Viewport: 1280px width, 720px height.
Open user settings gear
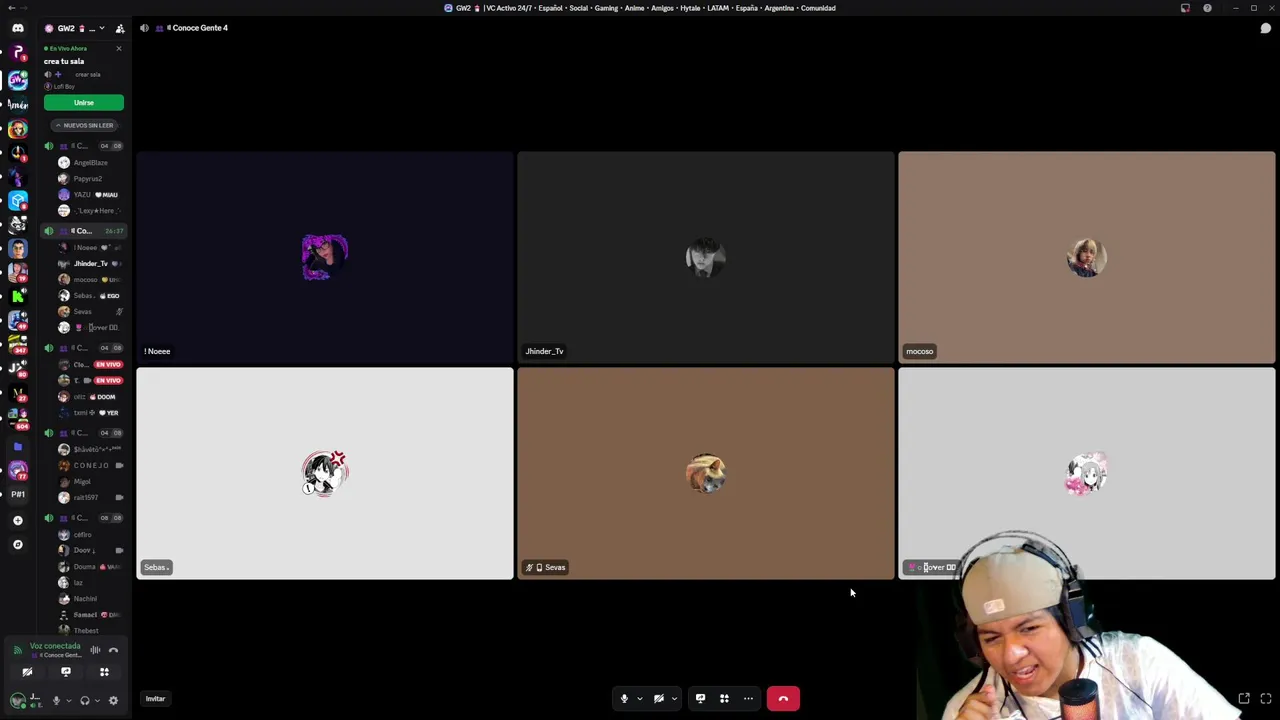tap(113, 701)
